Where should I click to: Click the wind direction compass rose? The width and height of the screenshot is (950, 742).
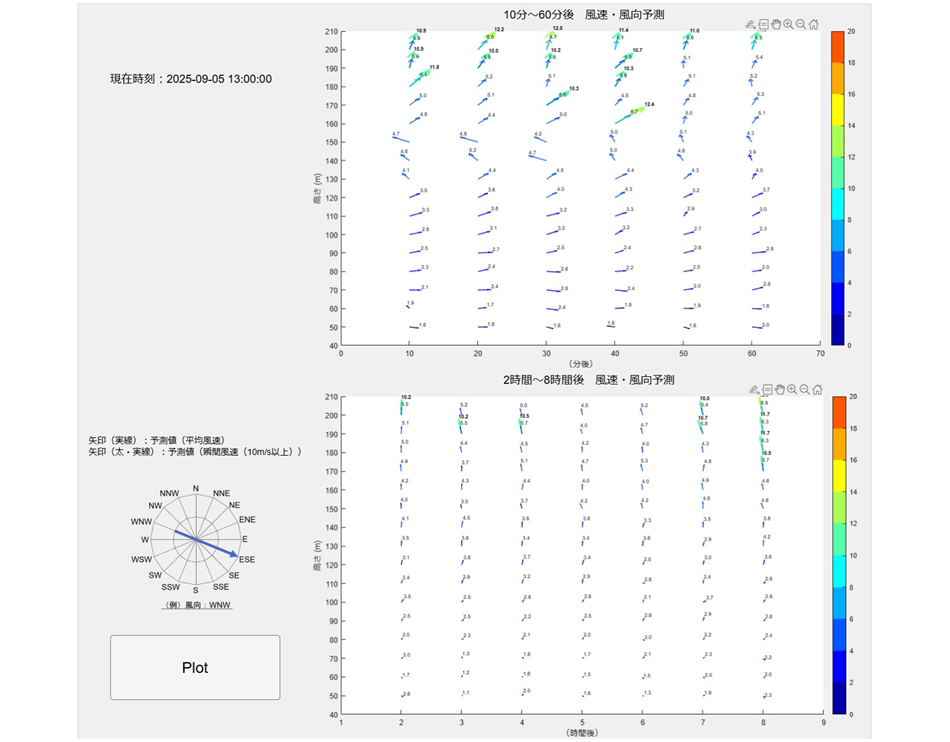click(196, 540)
